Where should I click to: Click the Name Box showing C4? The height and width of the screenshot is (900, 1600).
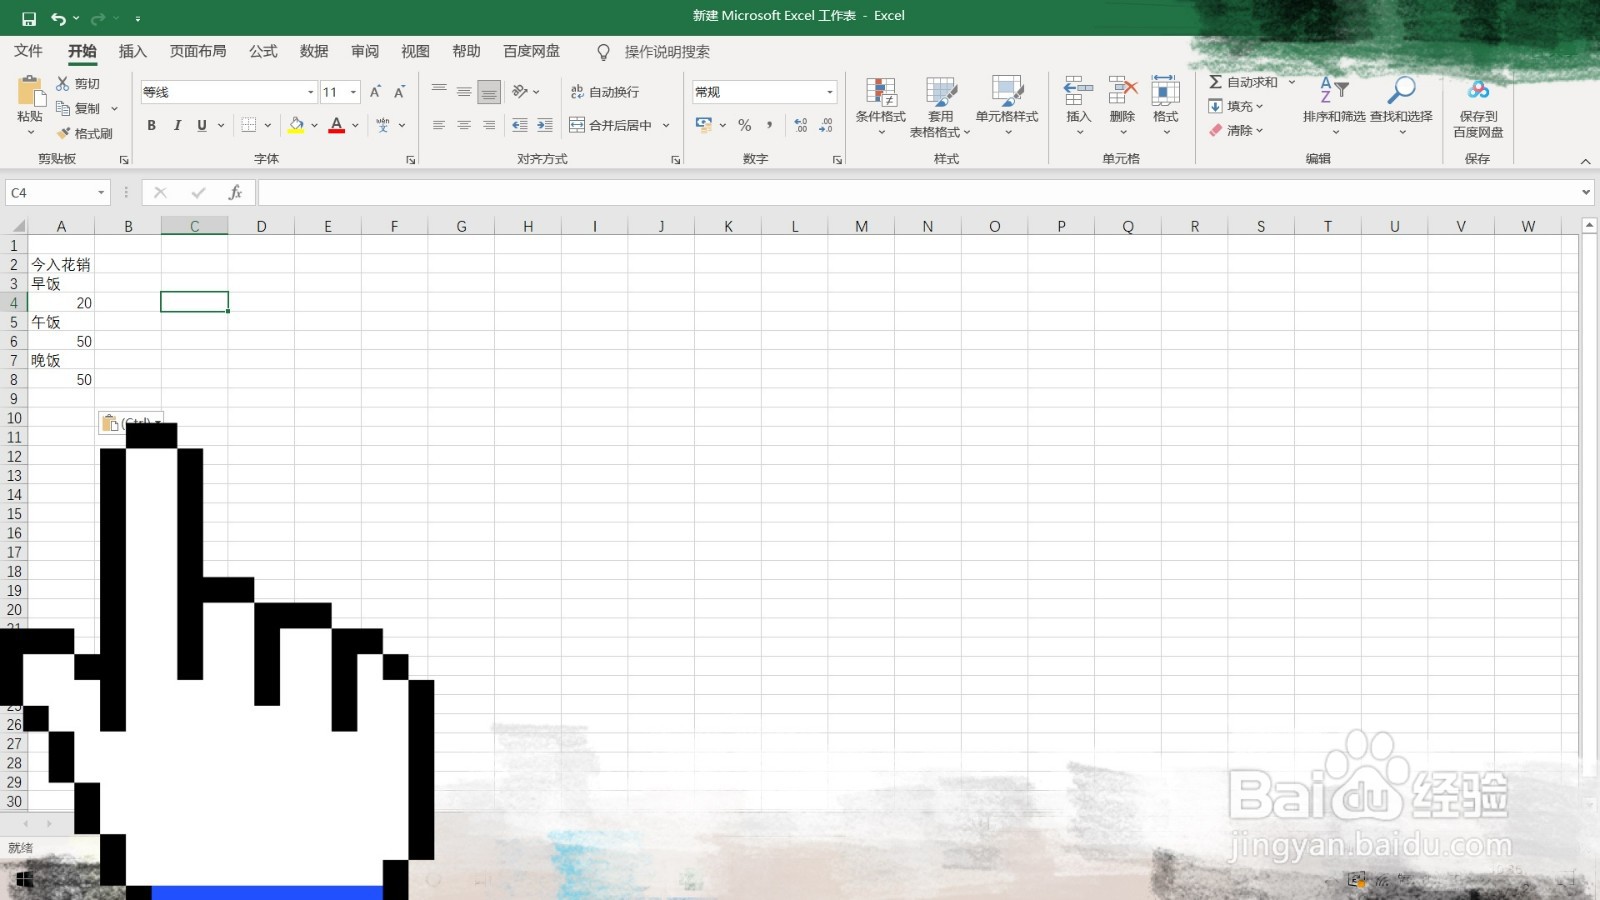coord(57,193)
